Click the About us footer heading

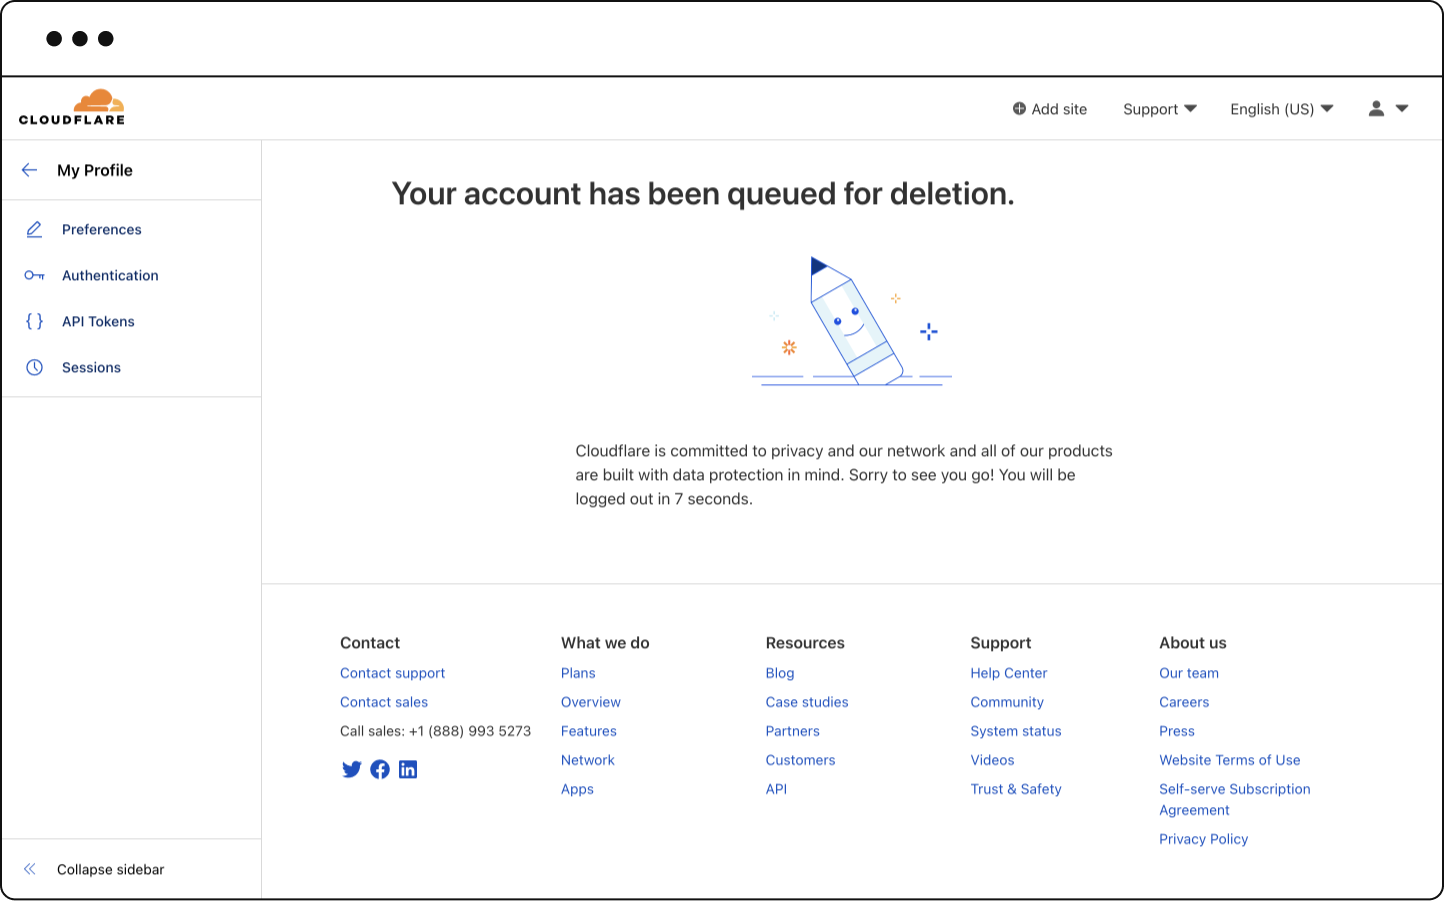tap(1193, 643)
